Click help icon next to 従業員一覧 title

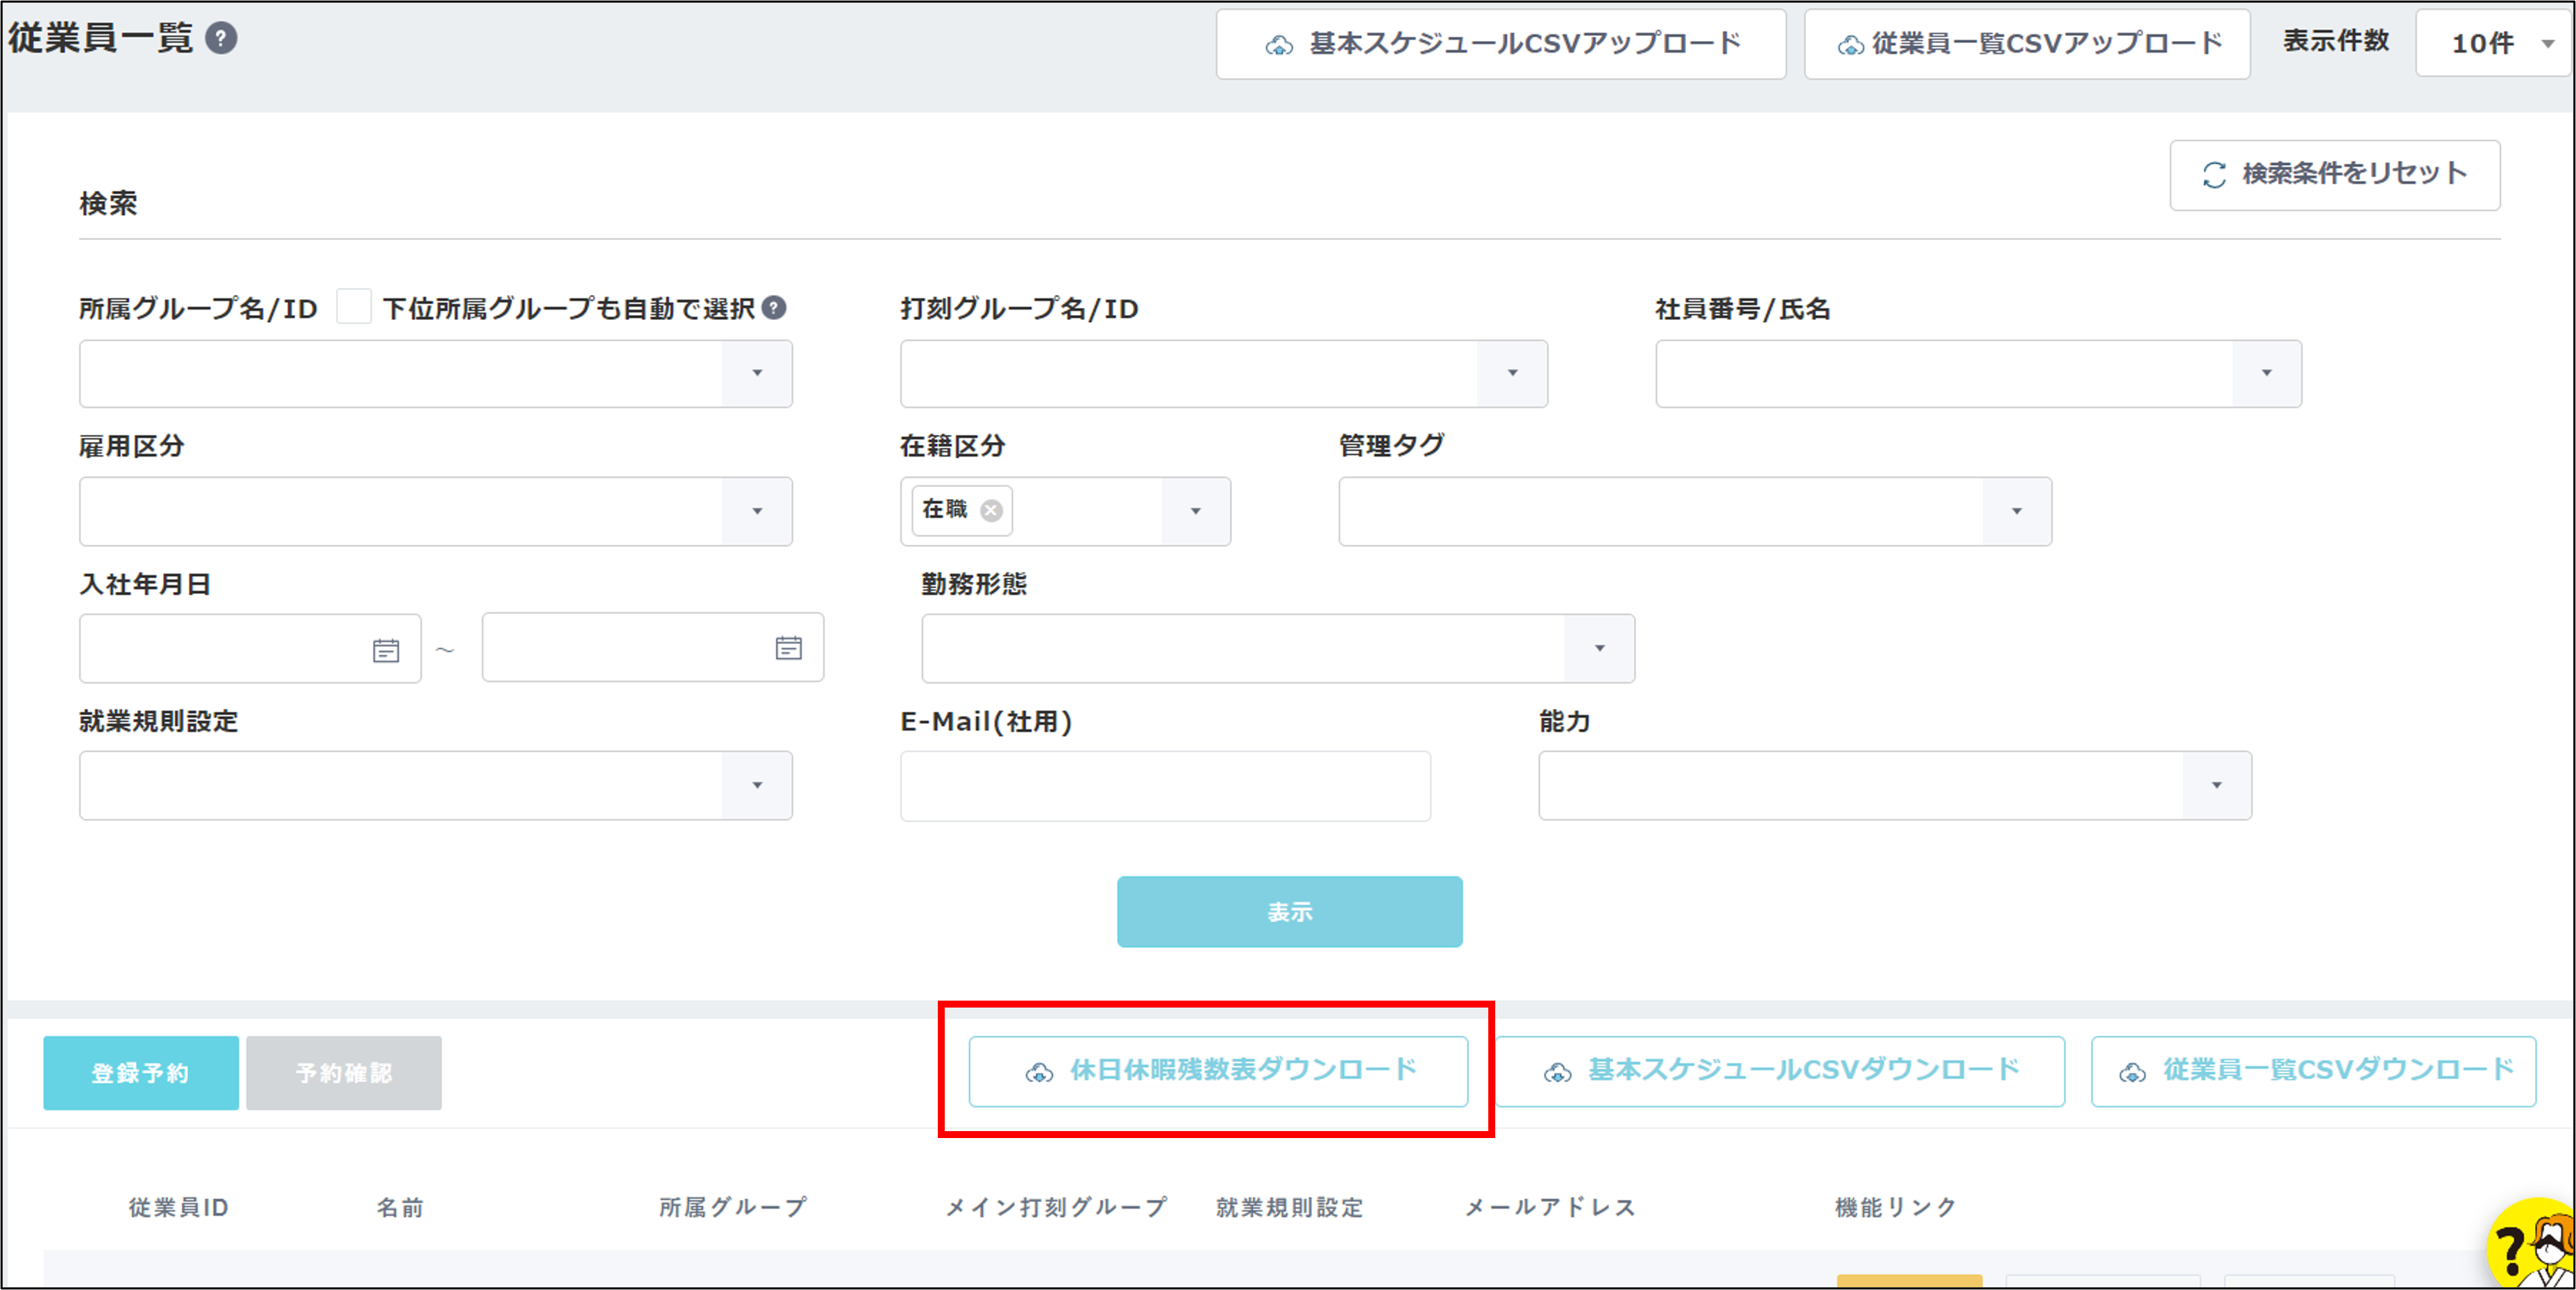221,38
